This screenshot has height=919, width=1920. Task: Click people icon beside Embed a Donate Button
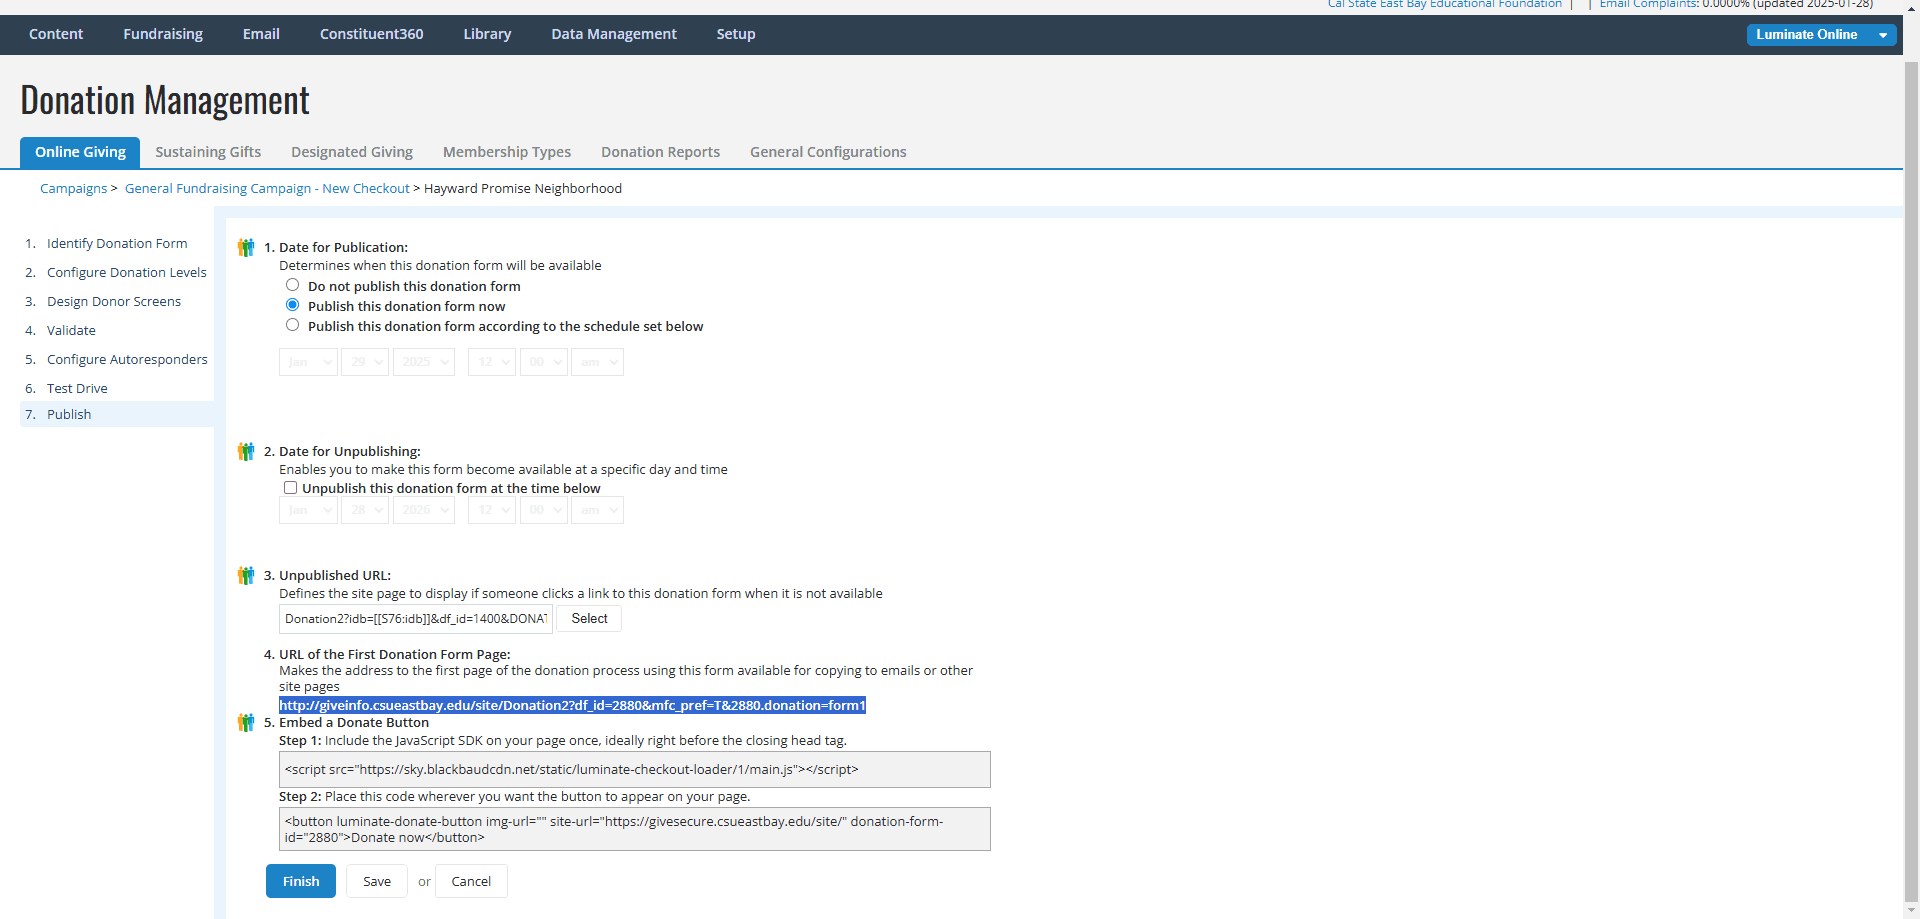point(246,723)
